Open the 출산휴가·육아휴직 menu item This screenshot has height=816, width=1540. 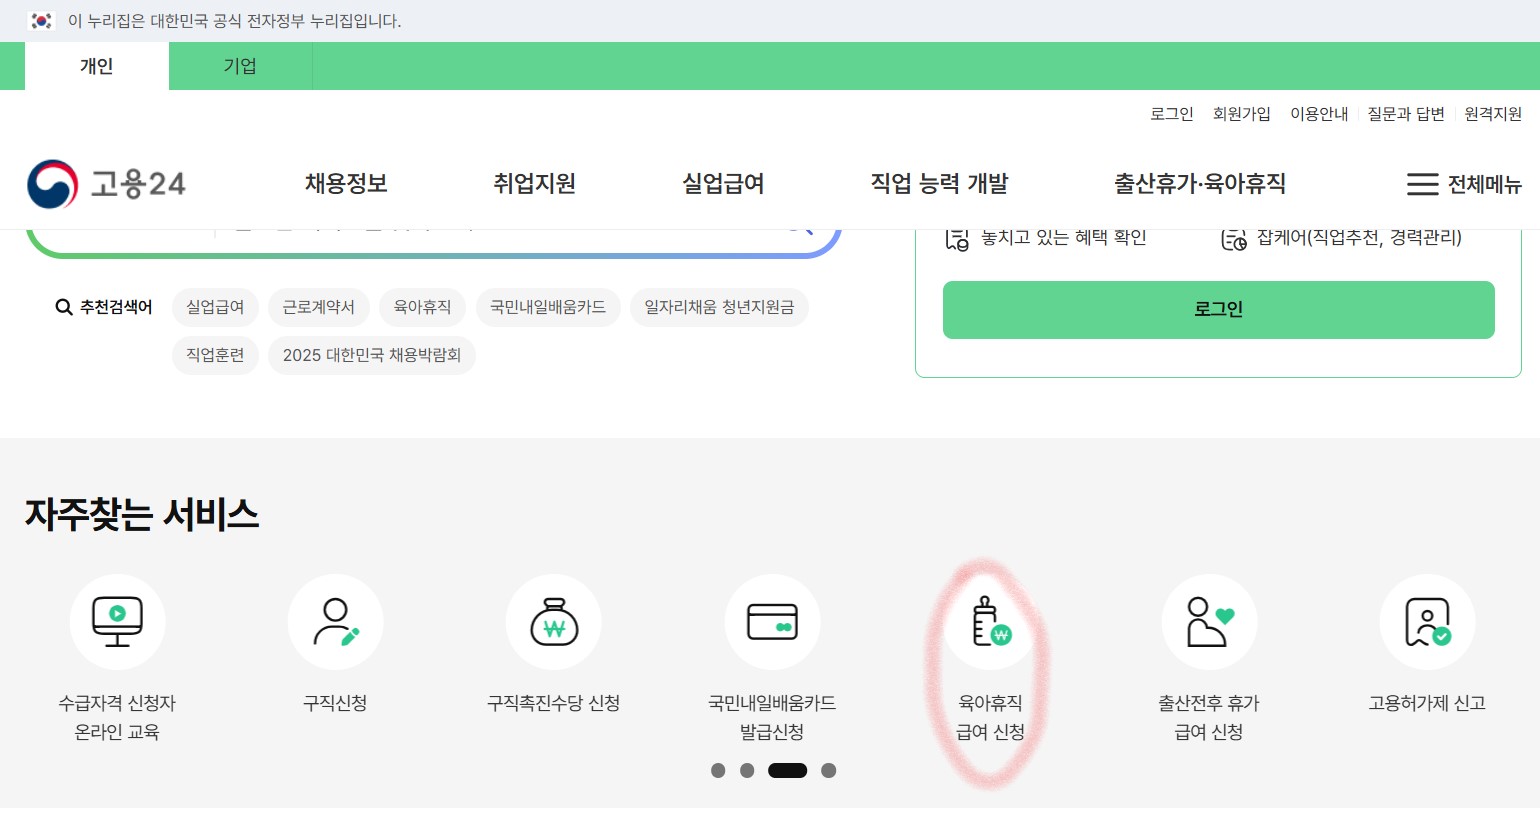click(x=1199, y=184)
